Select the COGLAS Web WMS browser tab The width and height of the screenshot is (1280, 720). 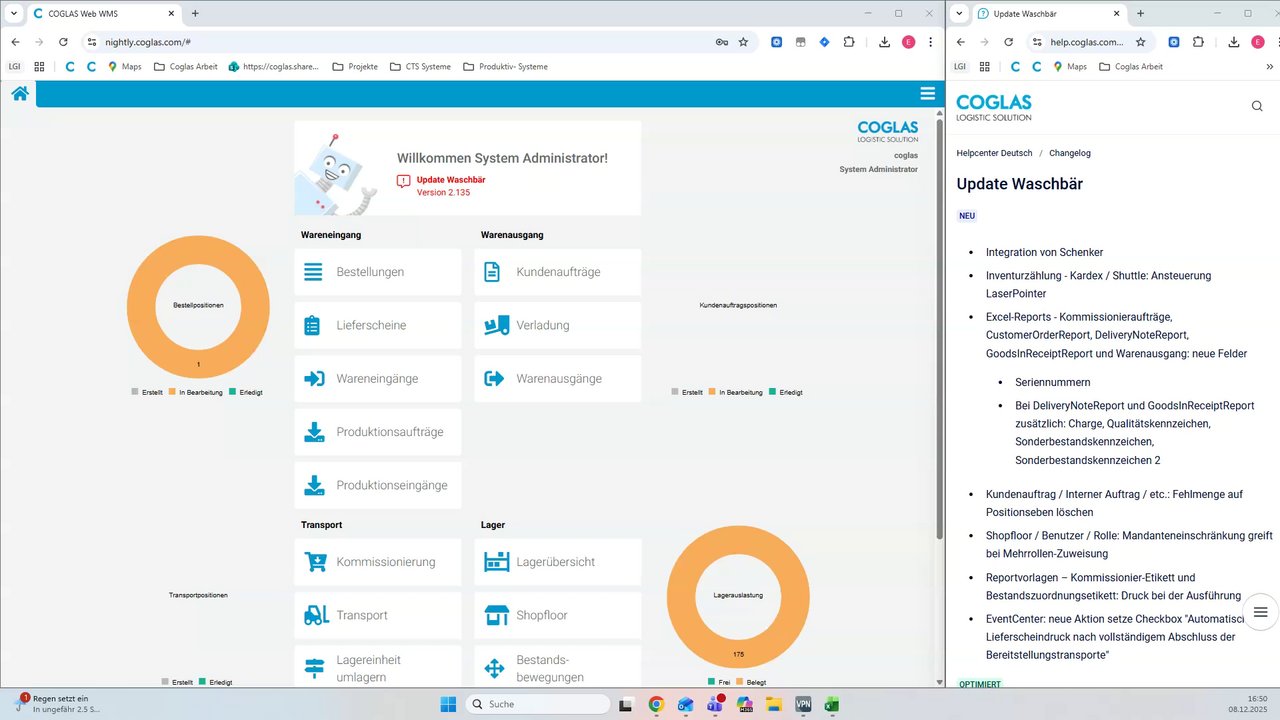click(x=104, y=14)
